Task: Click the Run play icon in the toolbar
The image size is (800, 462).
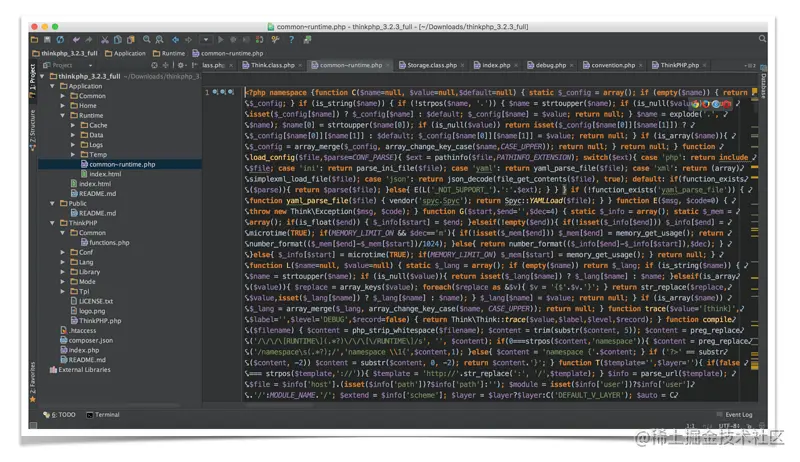Action: coord(221,40)
